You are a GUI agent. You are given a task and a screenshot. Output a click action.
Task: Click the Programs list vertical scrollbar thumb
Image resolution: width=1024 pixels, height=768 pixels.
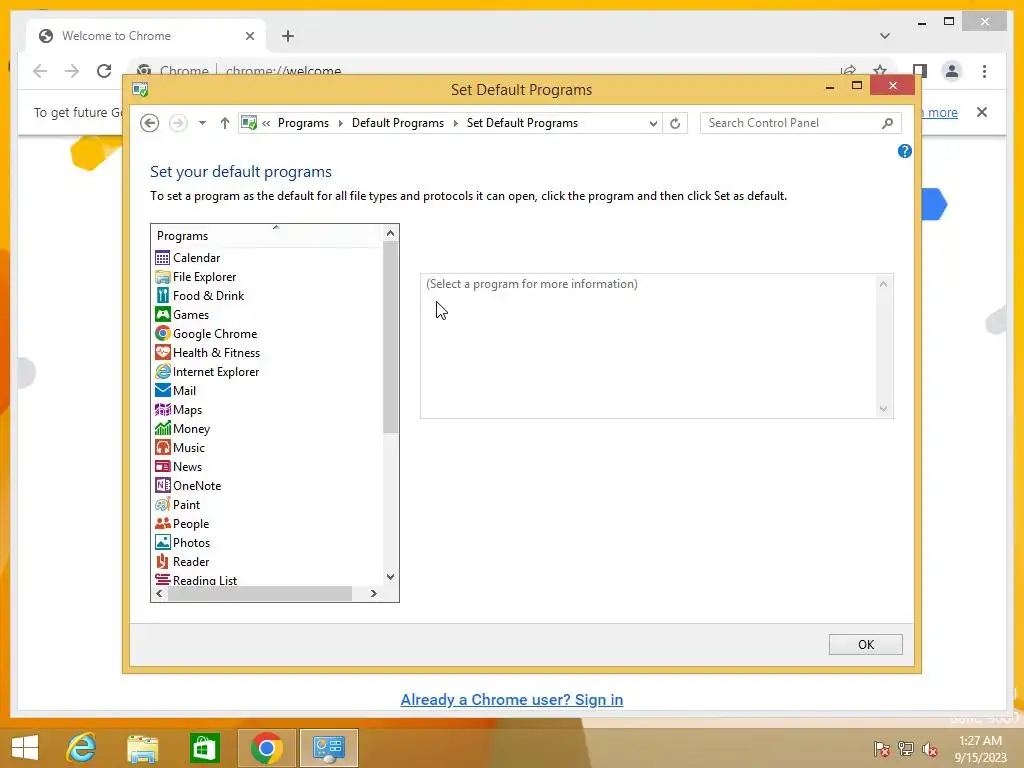(x=391, y=337)
